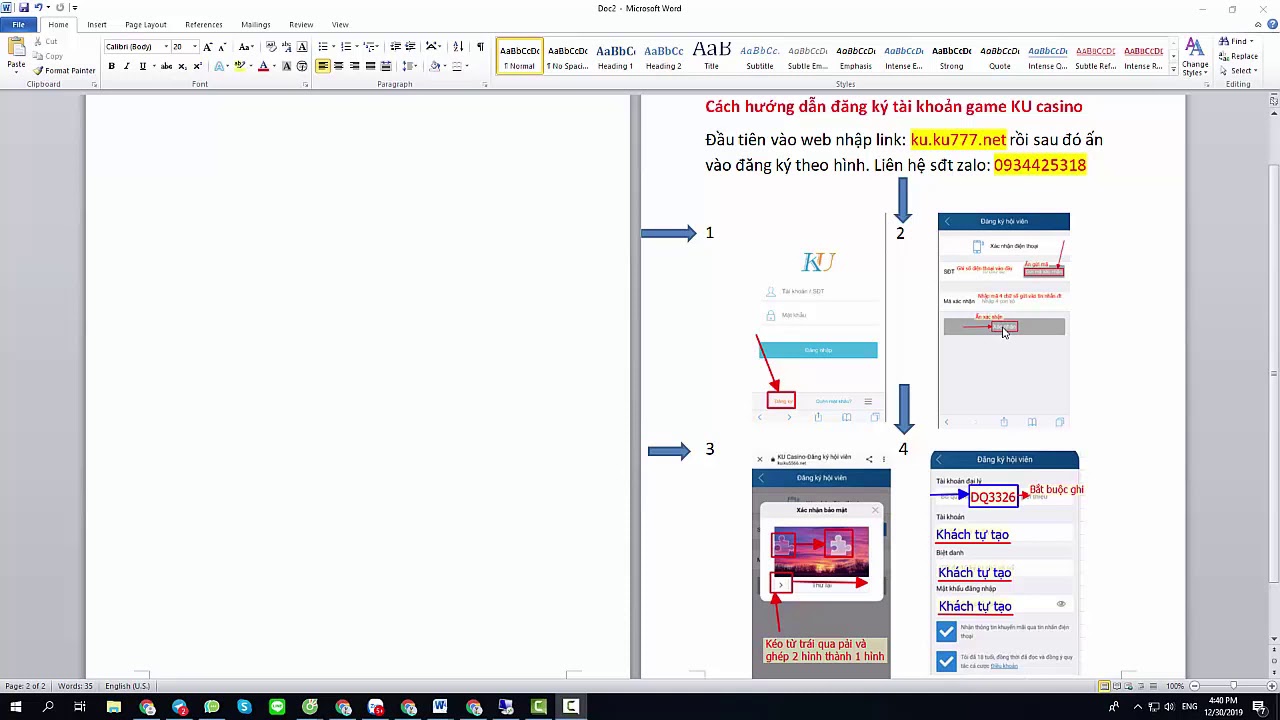The height and width of the screenshot is (720, 1280).
Task: Switch to the View tab
Action: pos(340,24)
